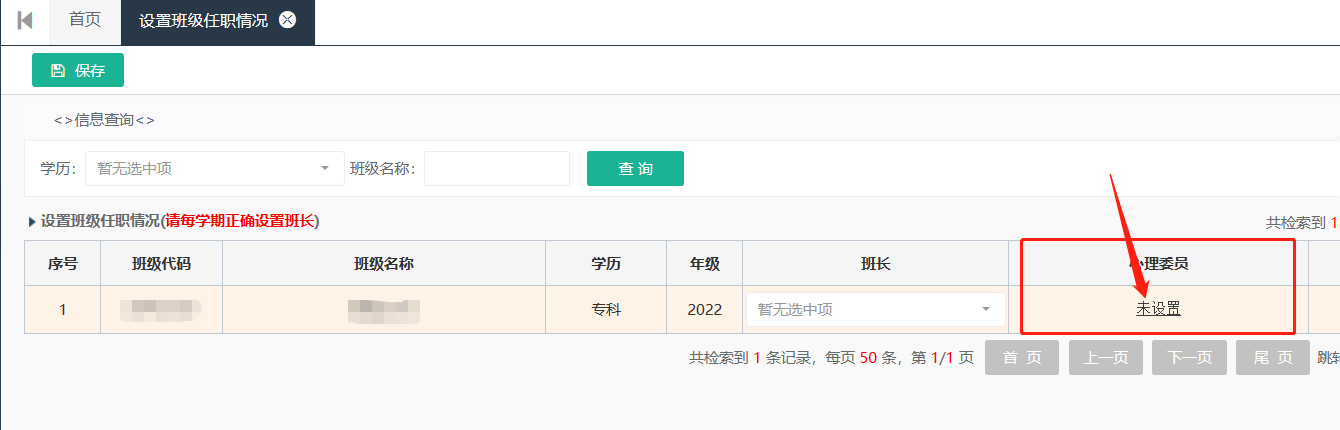This screenshot has width=1340, height=430.
Task: Jump to last page with 尾 页
Action: [1272, 358]
